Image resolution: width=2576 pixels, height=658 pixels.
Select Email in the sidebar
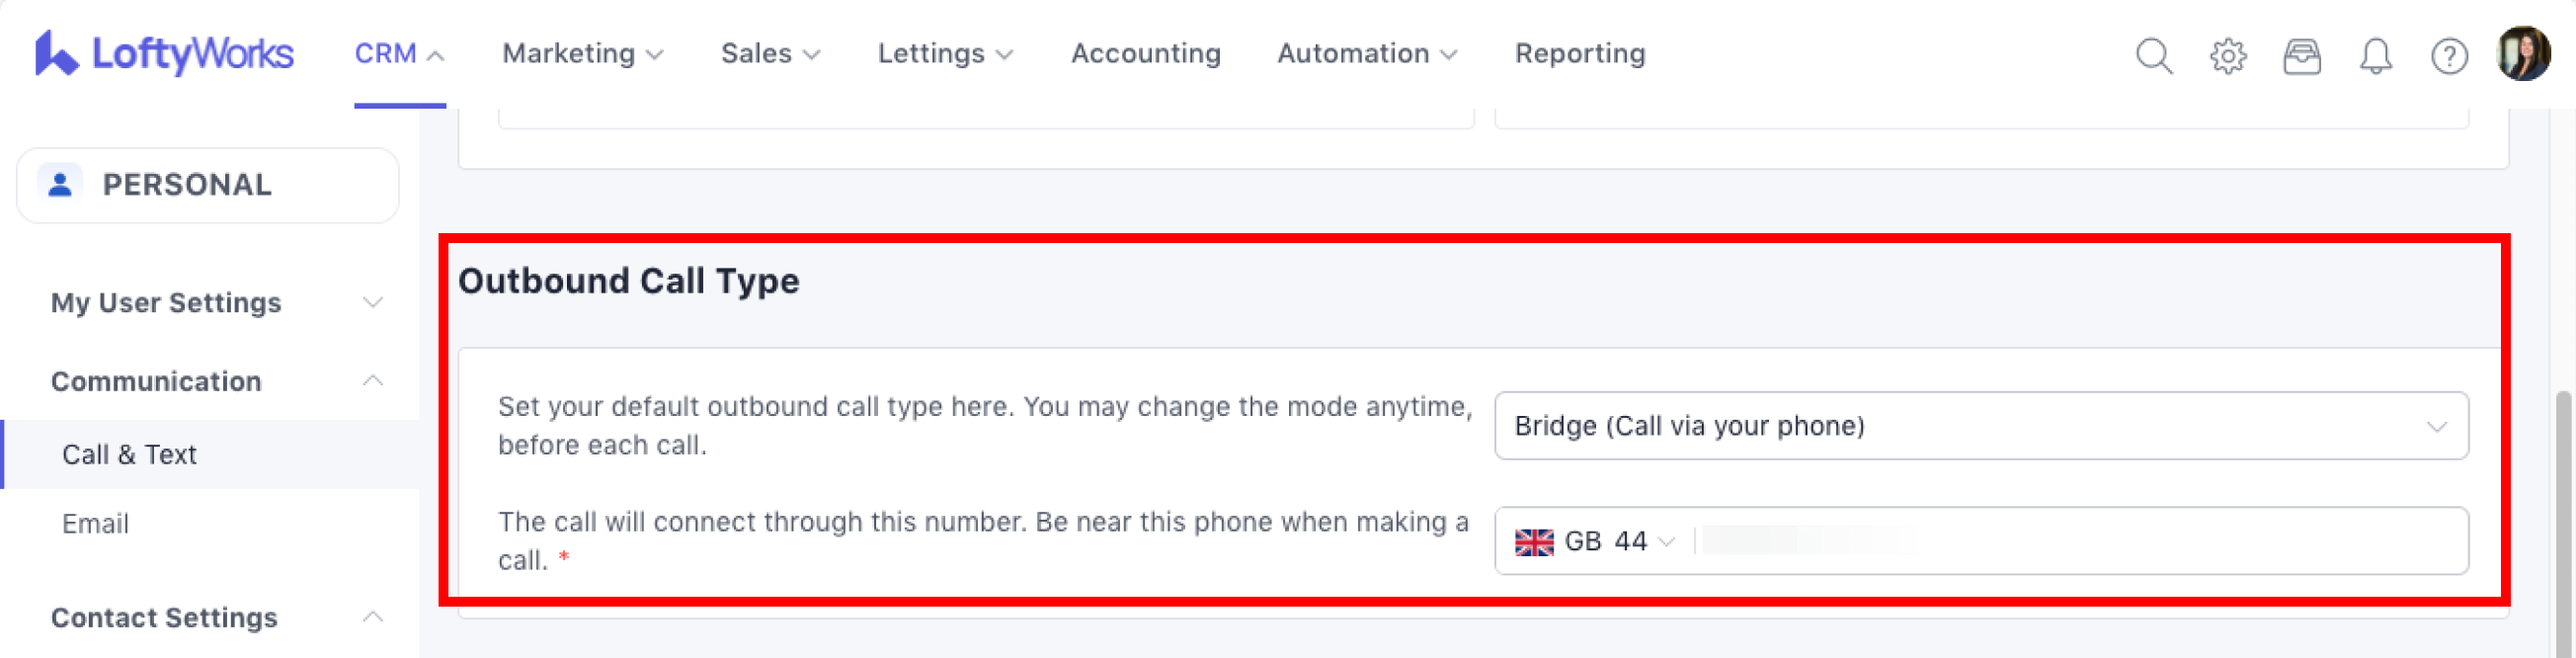(x=96, y=524)
